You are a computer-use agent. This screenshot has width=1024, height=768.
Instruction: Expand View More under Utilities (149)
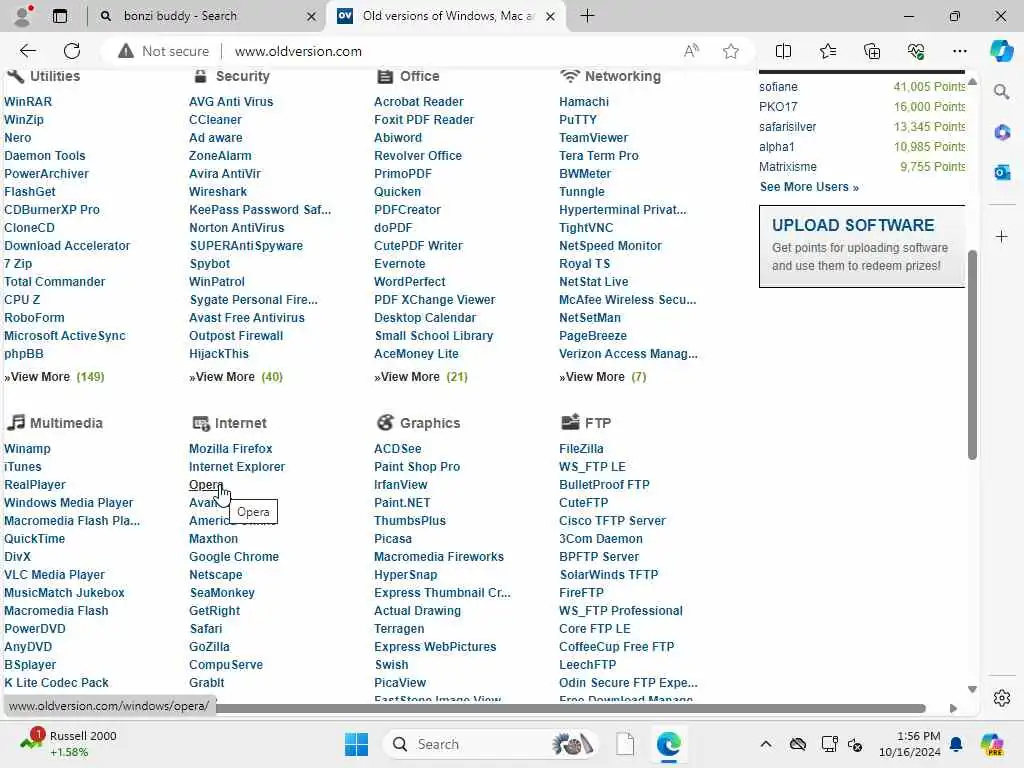coord(54,377)
